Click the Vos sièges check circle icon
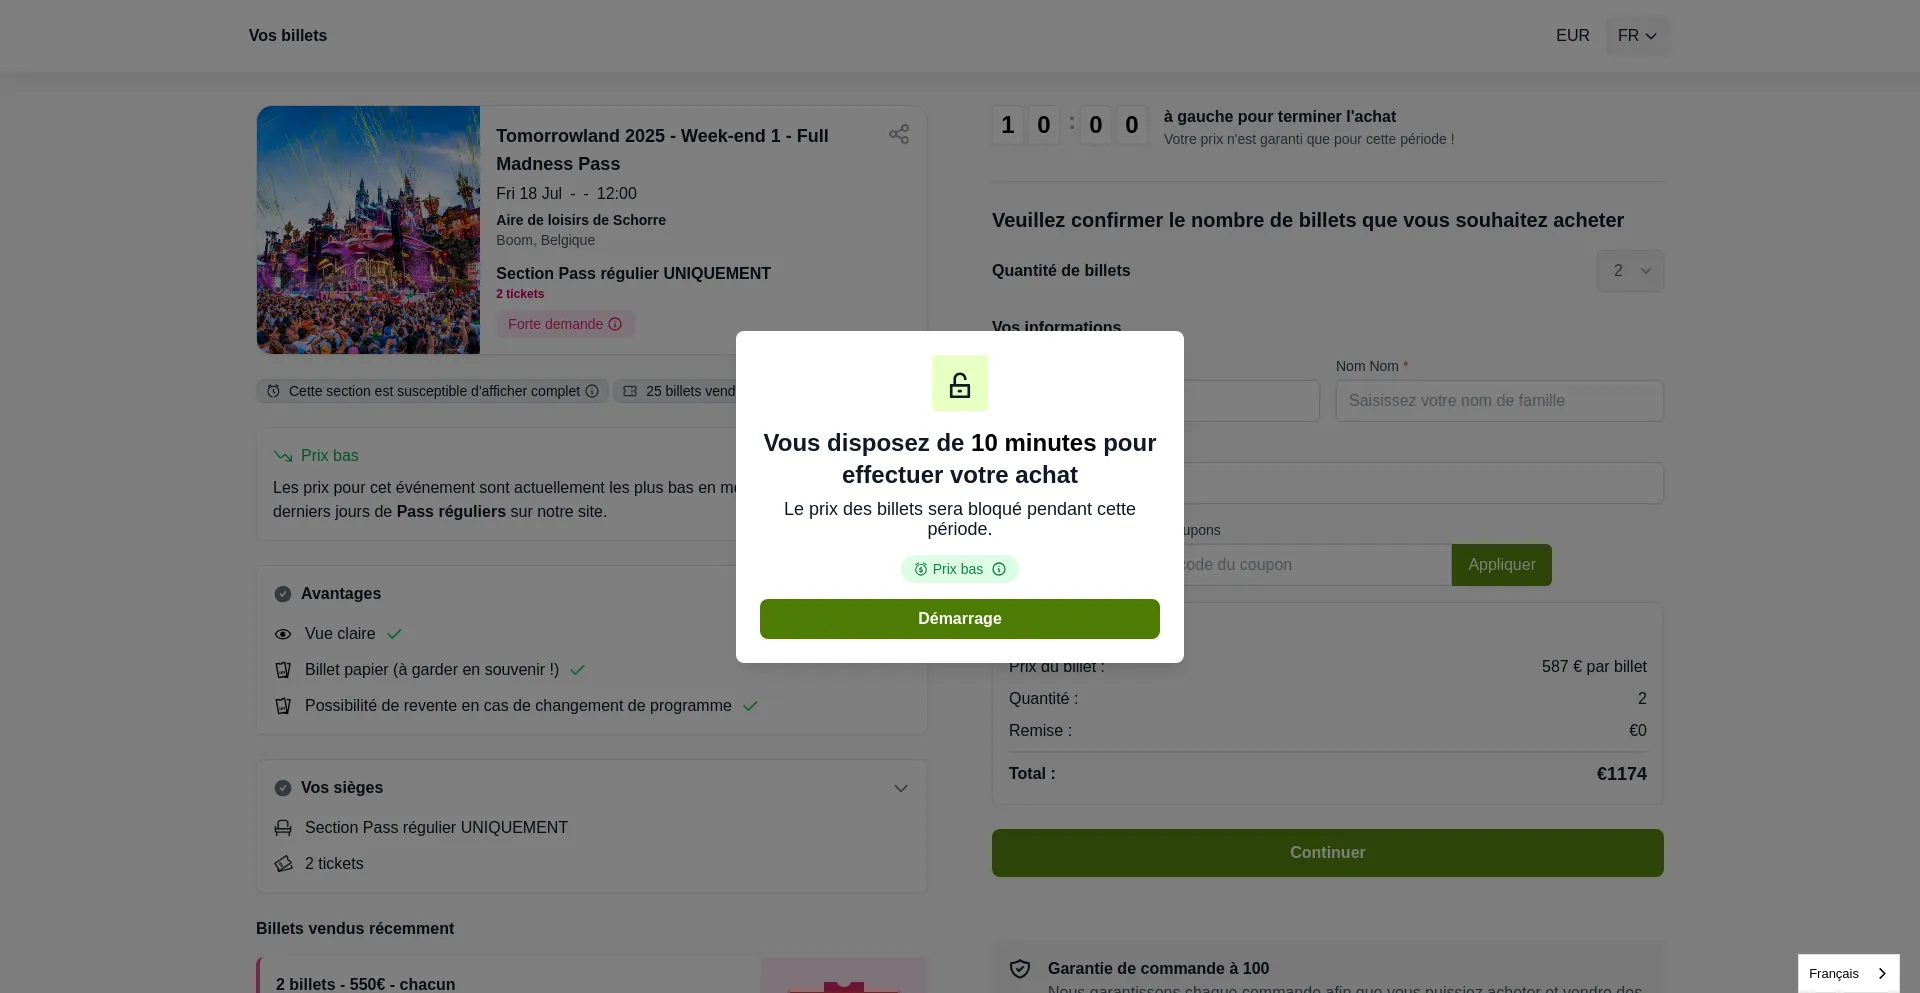This screenshot has height=993, width=1920. (283, 788)
